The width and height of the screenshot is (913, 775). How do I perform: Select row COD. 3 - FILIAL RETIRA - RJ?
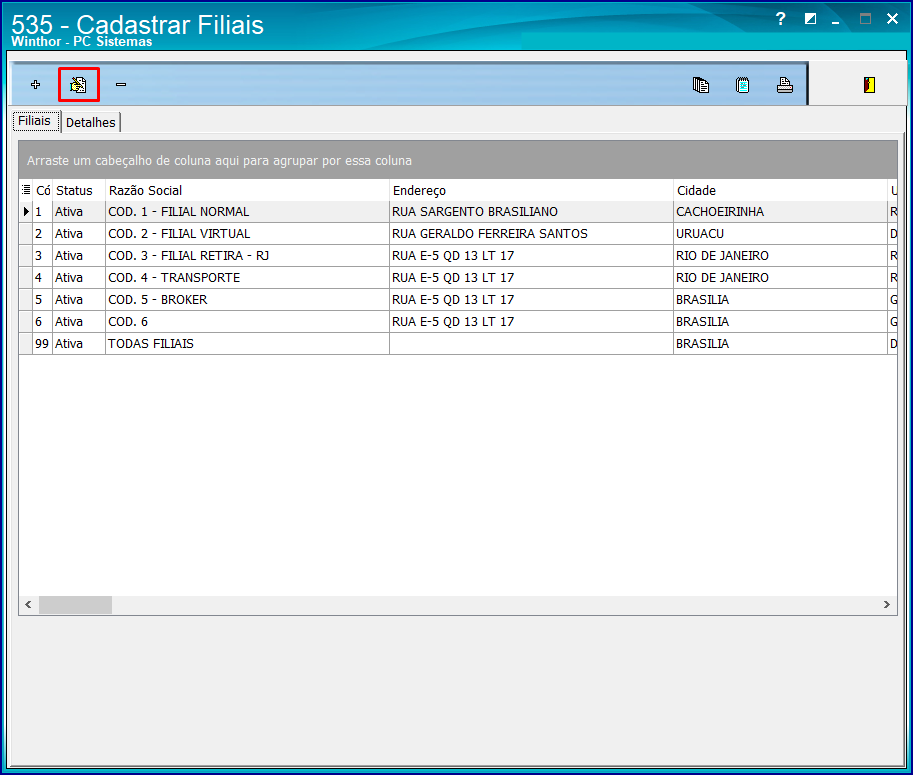pos(458,256)
